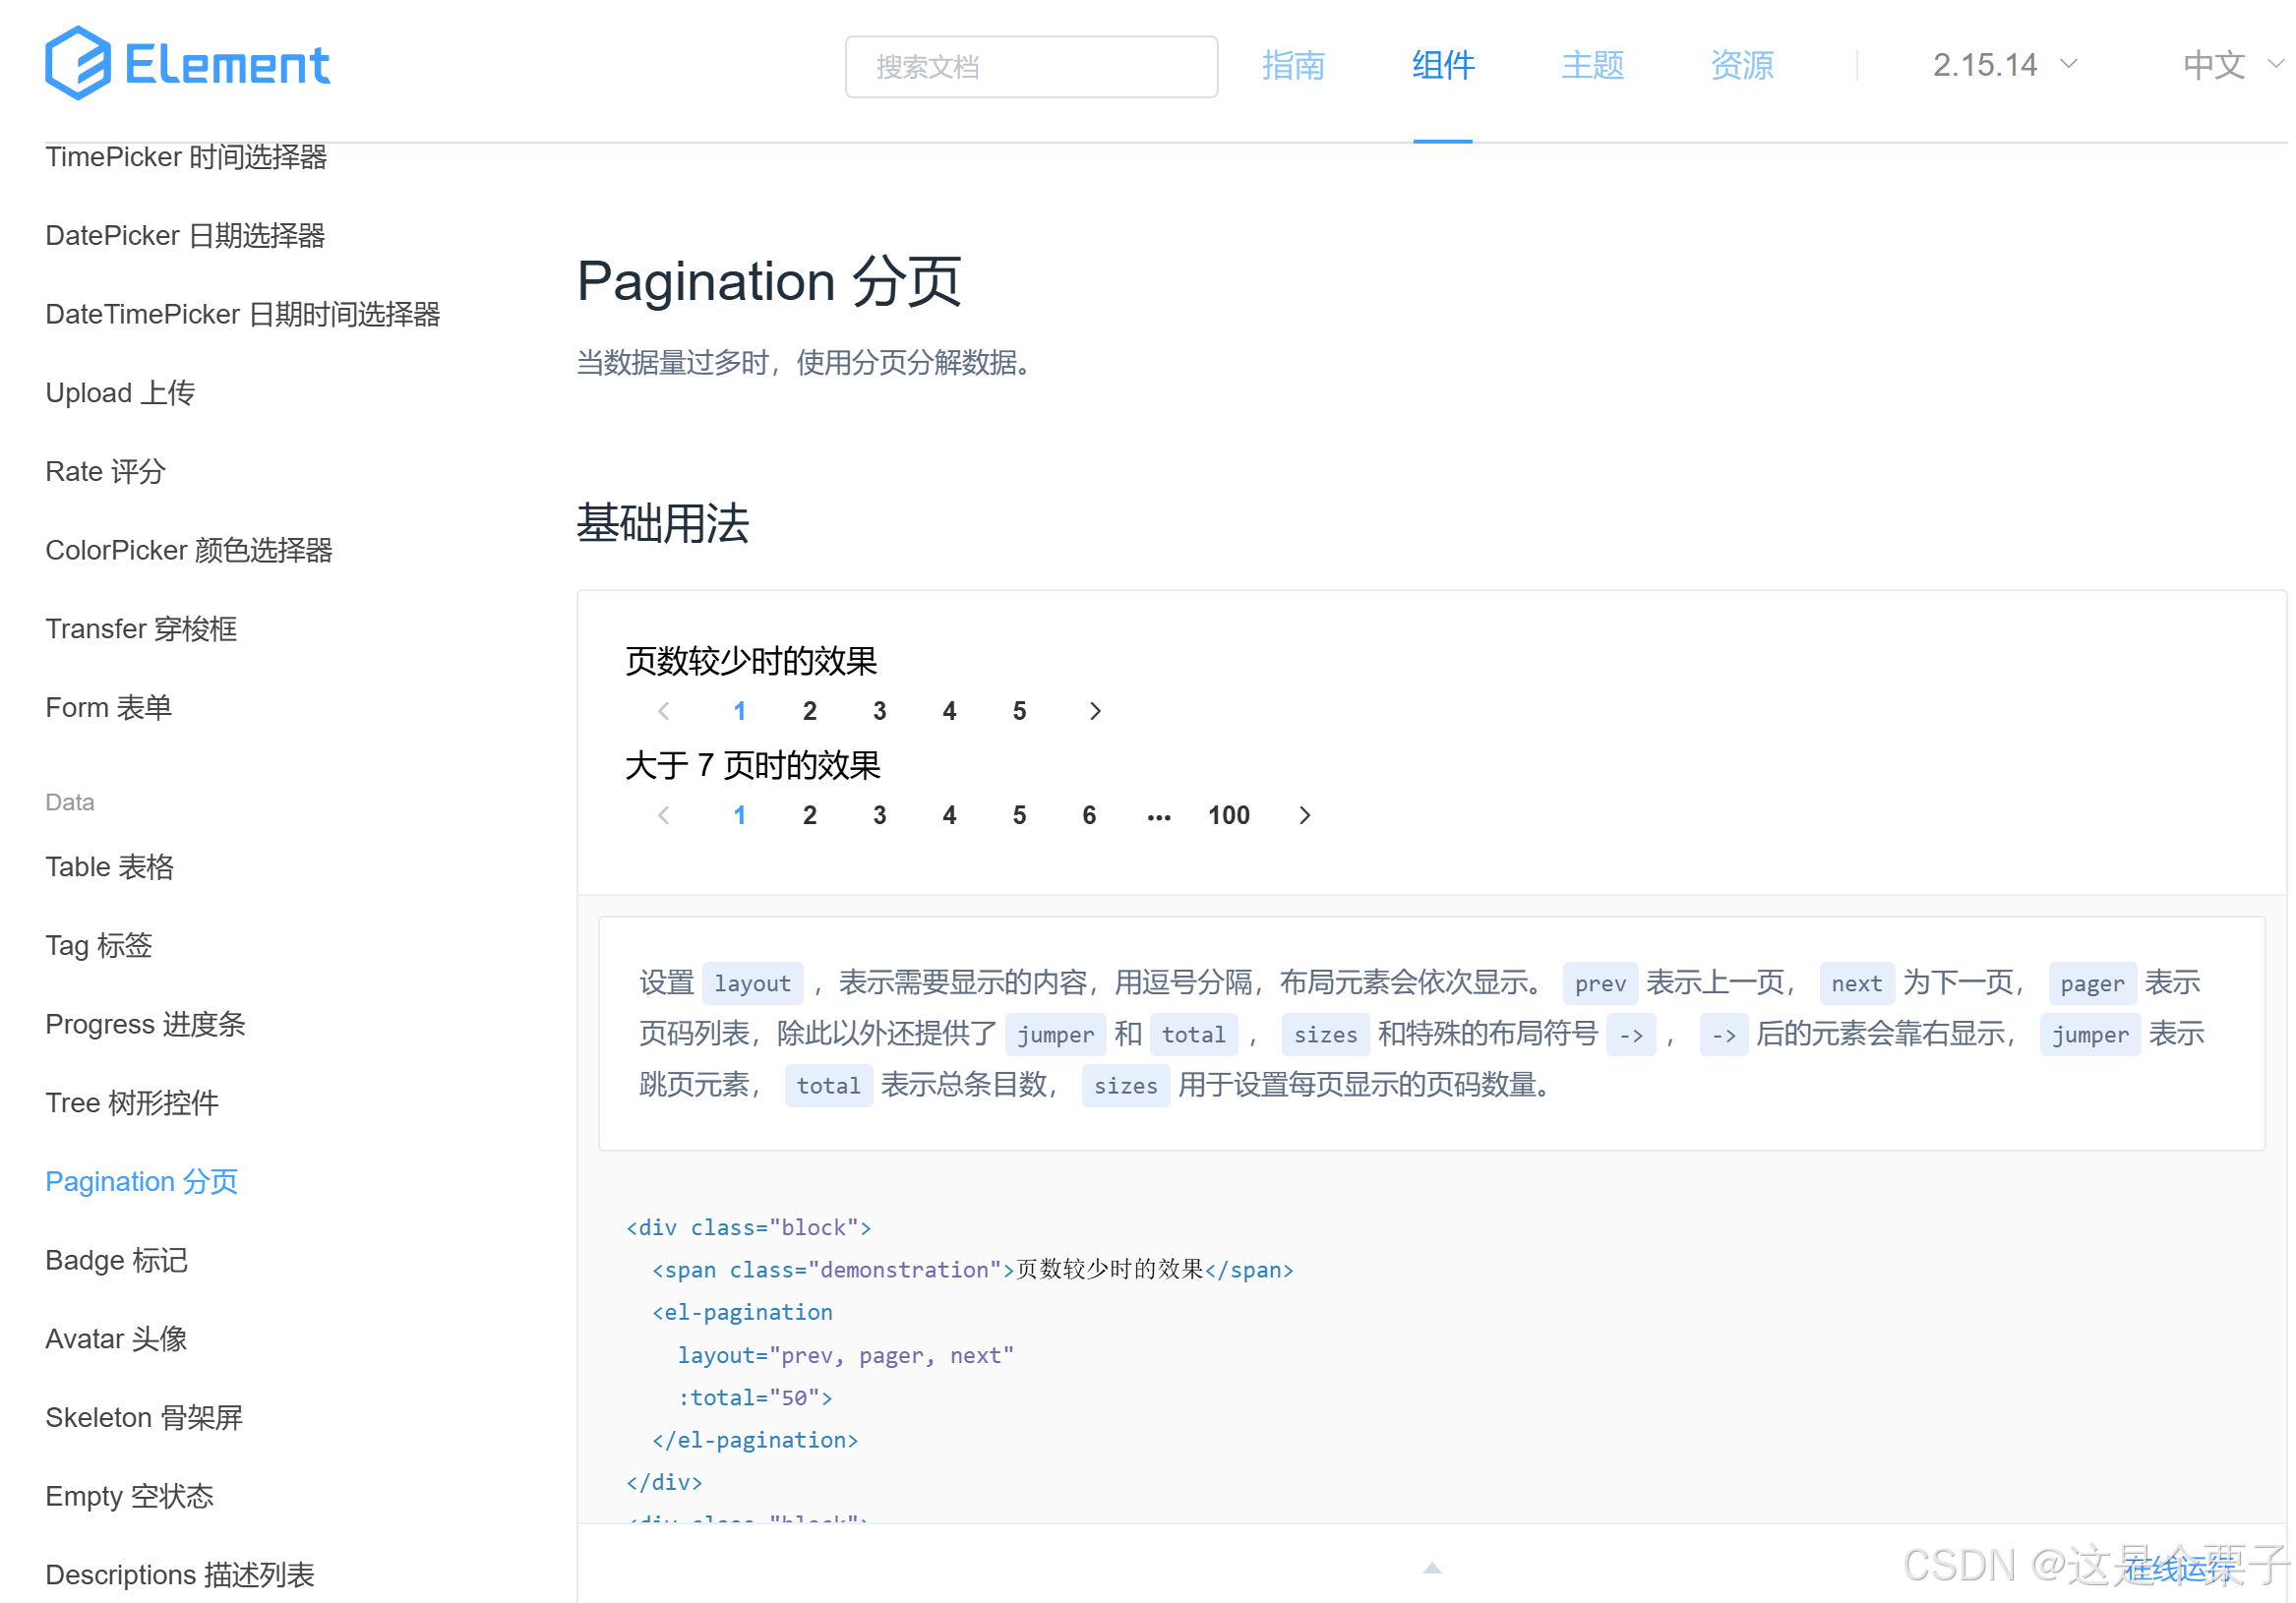Open Rate 评分 in sidebar

[106, 472]
